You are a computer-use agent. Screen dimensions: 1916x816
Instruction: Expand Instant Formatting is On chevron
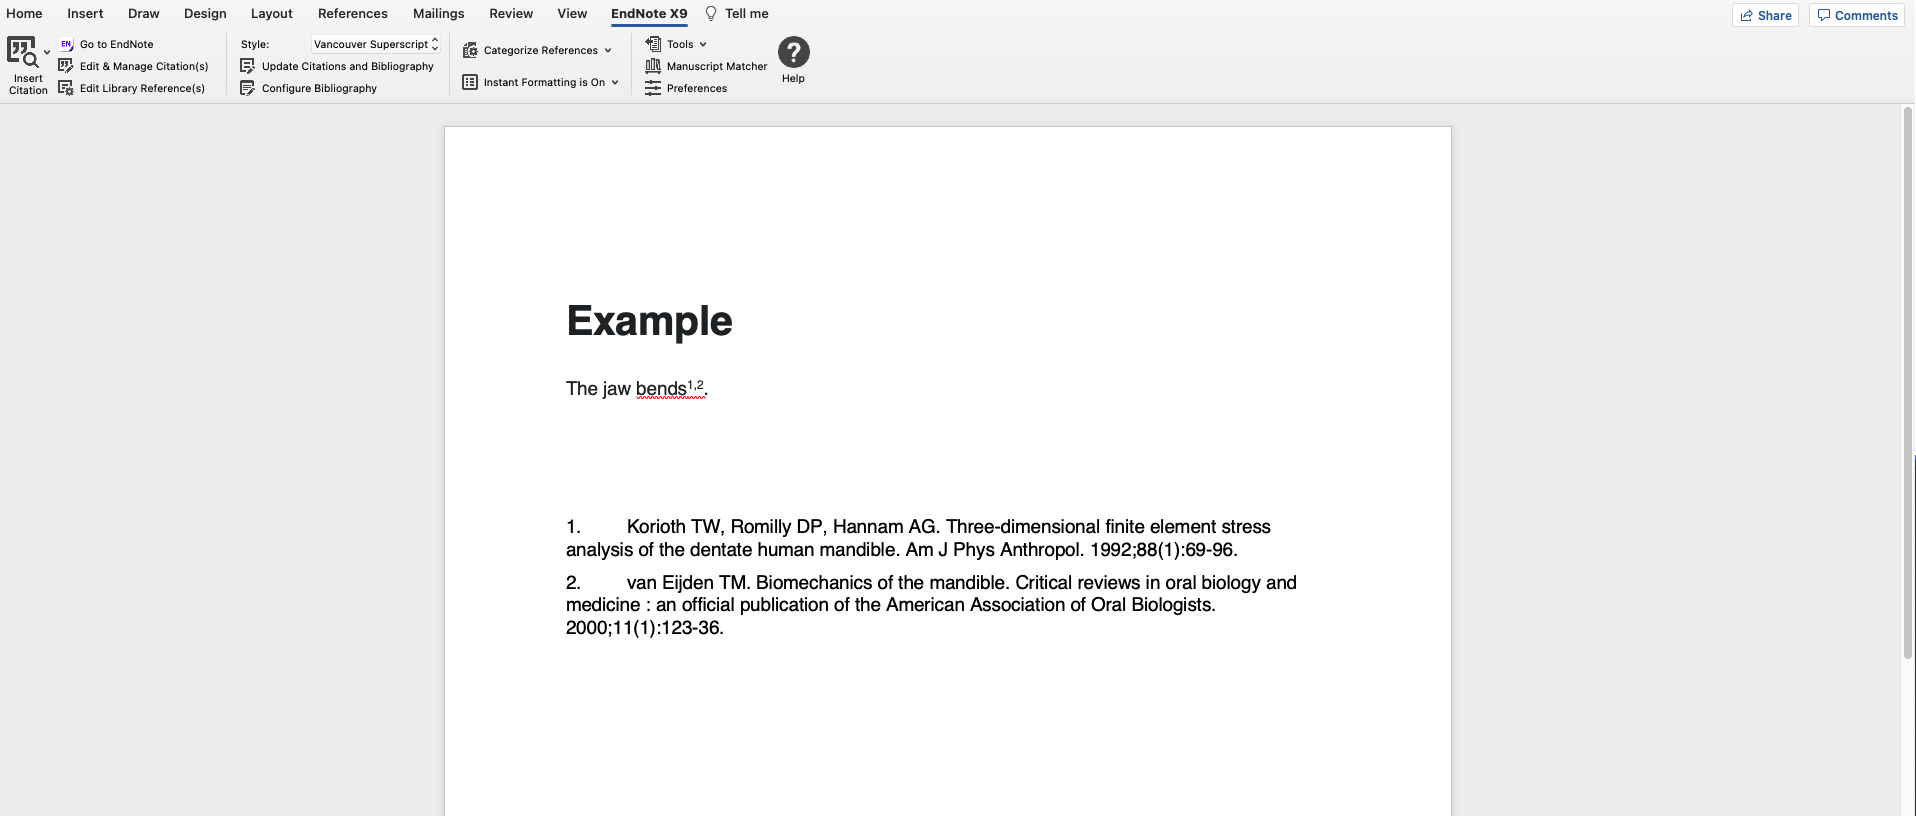coord(615,82)
